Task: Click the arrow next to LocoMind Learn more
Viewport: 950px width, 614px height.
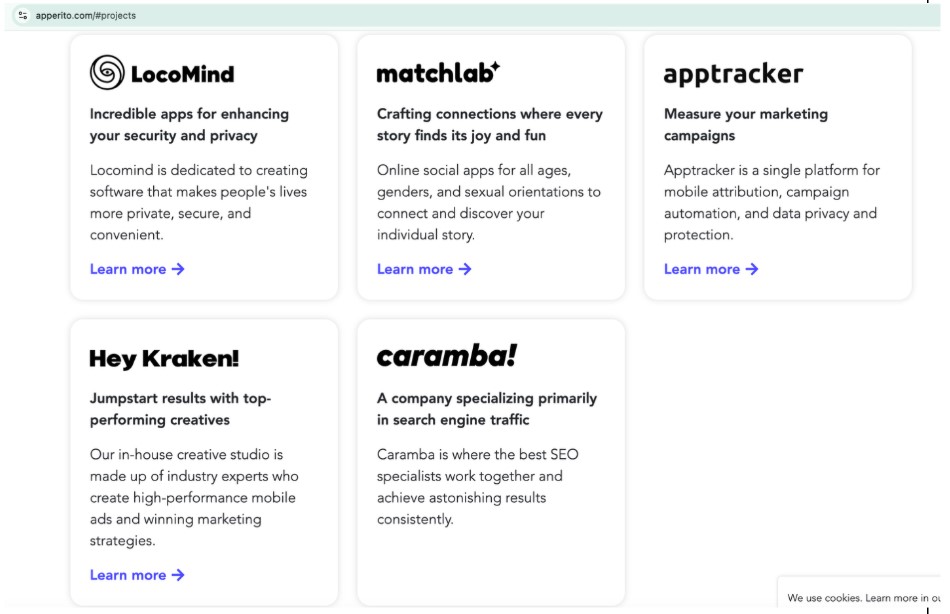Action: [178, 269]
